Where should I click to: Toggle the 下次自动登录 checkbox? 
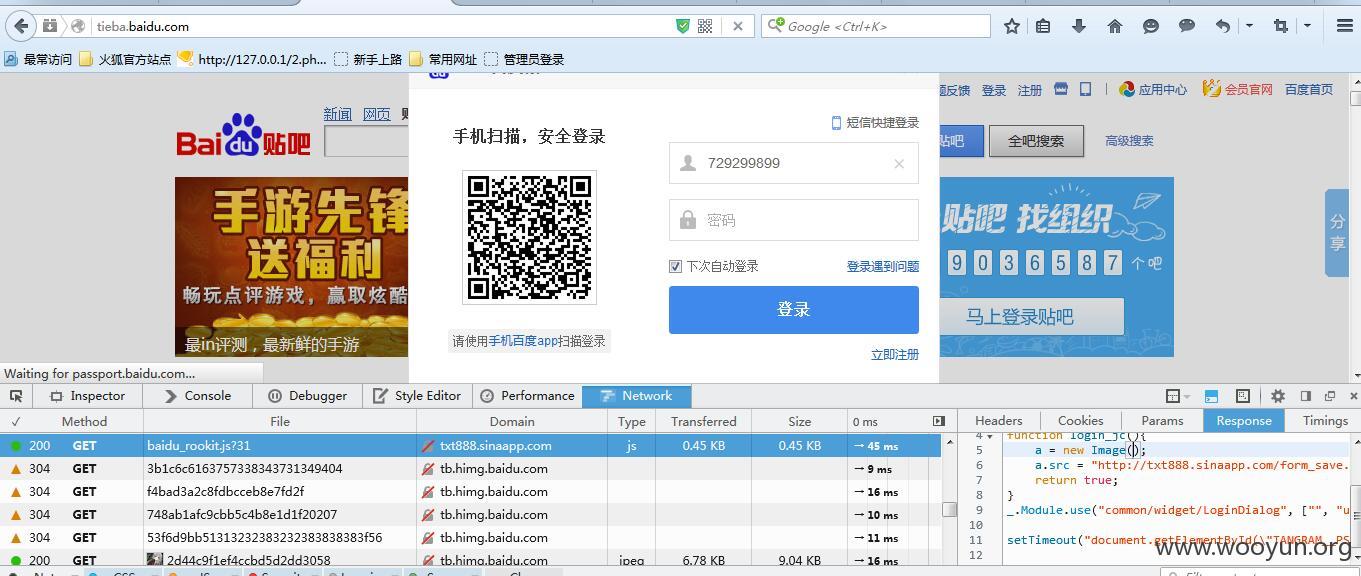pyautogui.click(x=675, y=266)
